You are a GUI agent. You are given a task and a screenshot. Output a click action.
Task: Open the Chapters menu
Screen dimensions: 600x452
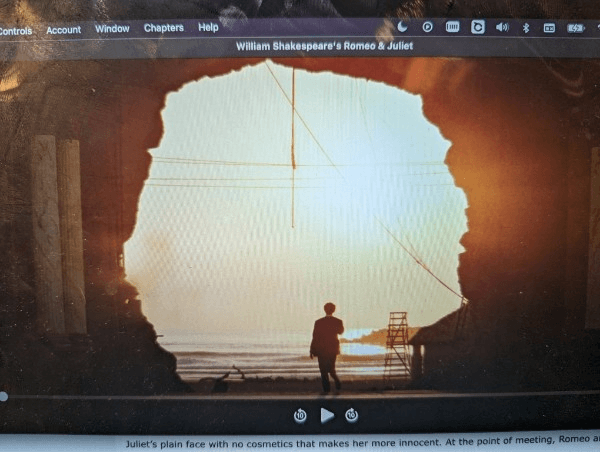[164, 28]
